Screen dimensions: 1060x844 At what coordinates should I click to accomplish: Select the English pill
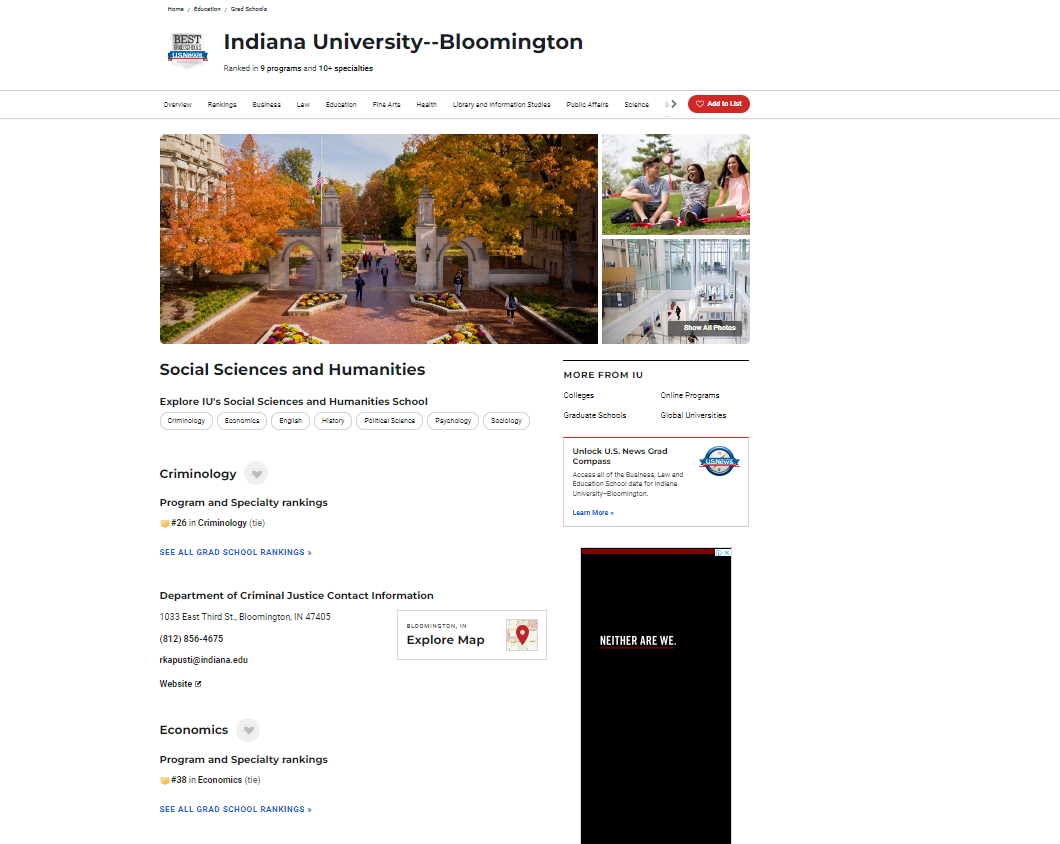(291, 421)
